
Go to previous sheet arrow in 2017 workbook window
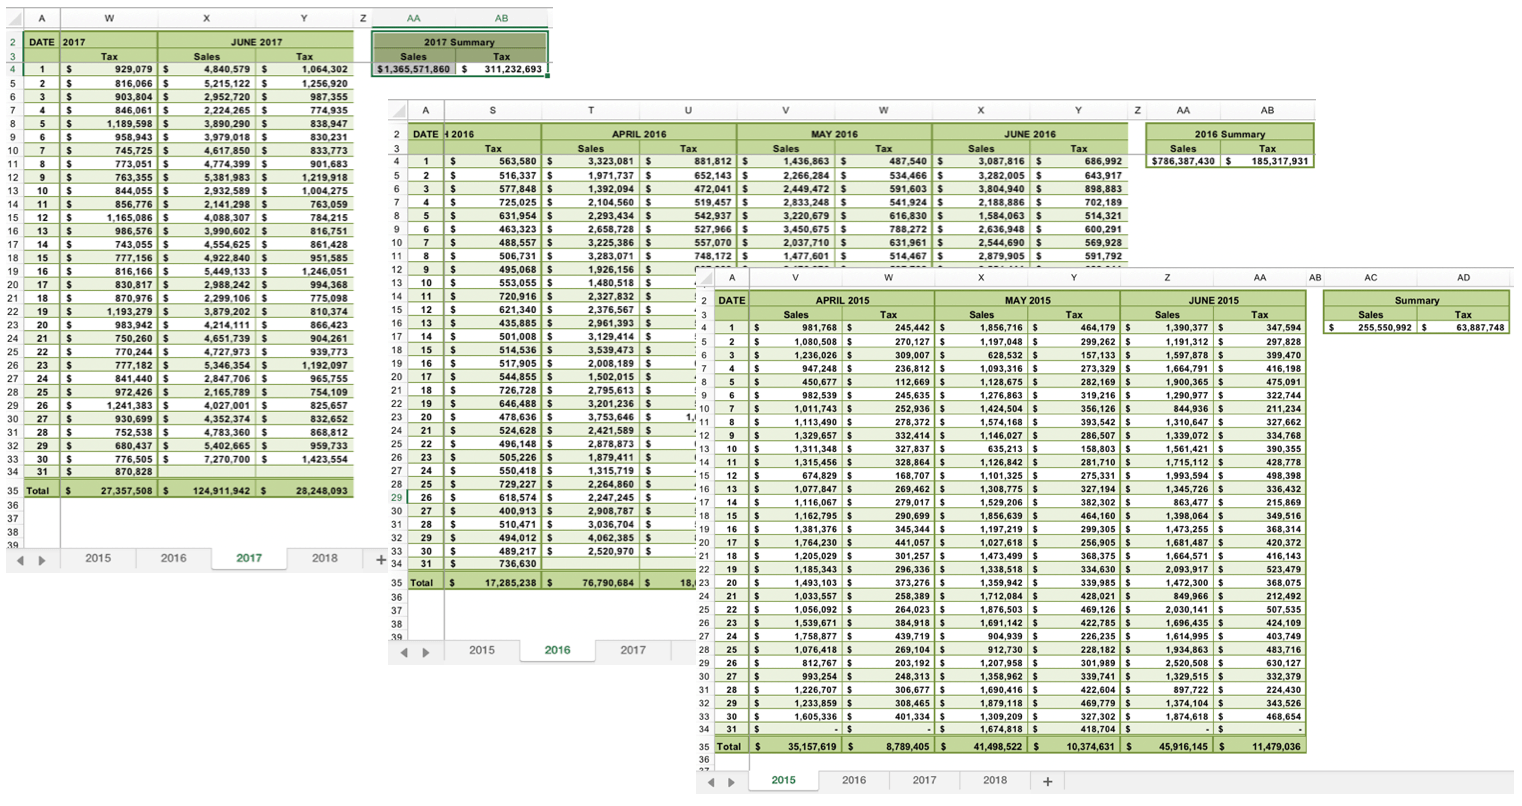(x=21, y=560)
